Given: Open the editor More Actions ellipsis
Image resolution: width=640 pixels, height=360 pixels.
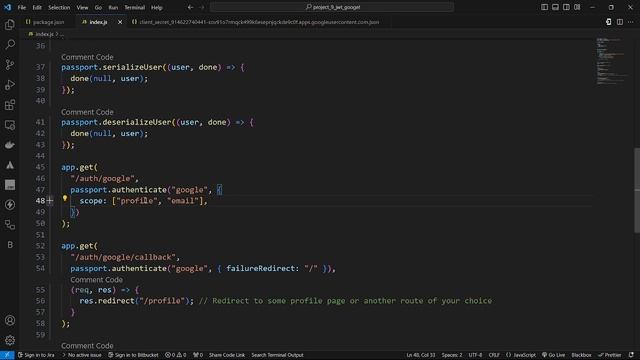Looking at the screenshot, I should [x=631, y=22].
